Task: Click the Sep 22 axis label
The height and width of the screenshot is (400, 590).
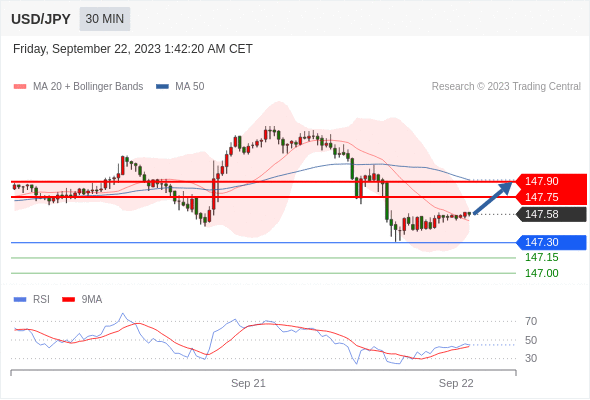Action: (x=456, y=383)
